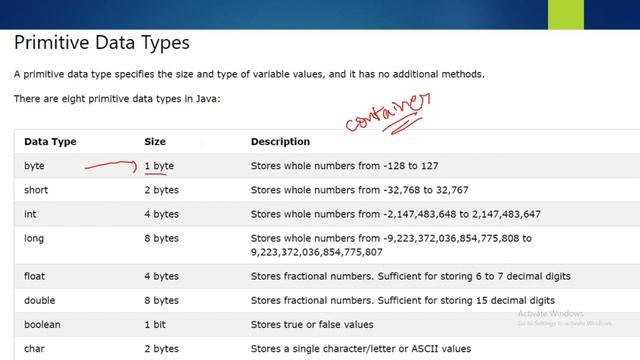Image resolution: width=640 pixels, height=360 pixels.
Task: Click the 'short' data type cell
Action: click(36, 190)
